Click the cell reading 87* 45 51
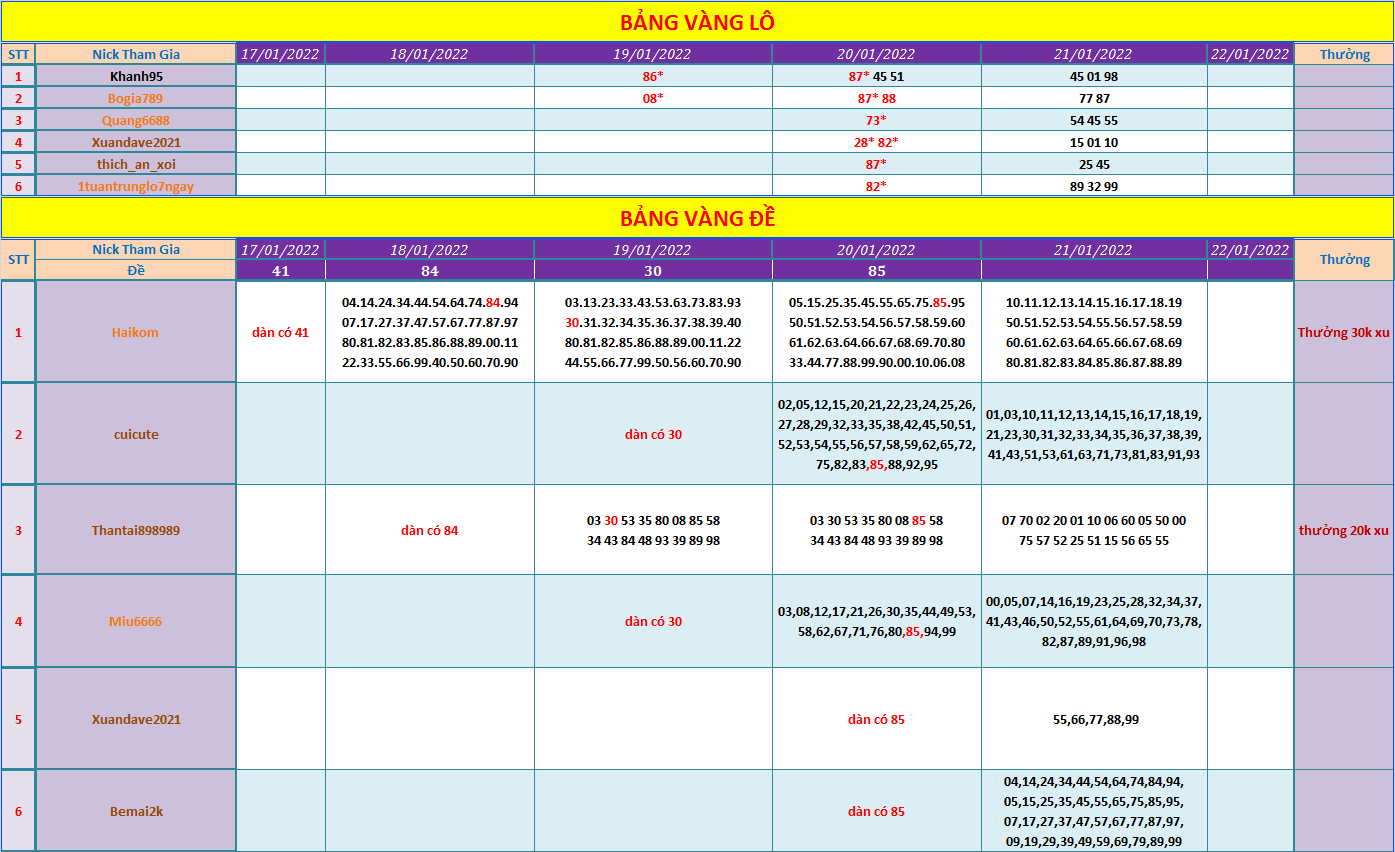Screen dimensions: 1395x852 [x=876, y=76]
